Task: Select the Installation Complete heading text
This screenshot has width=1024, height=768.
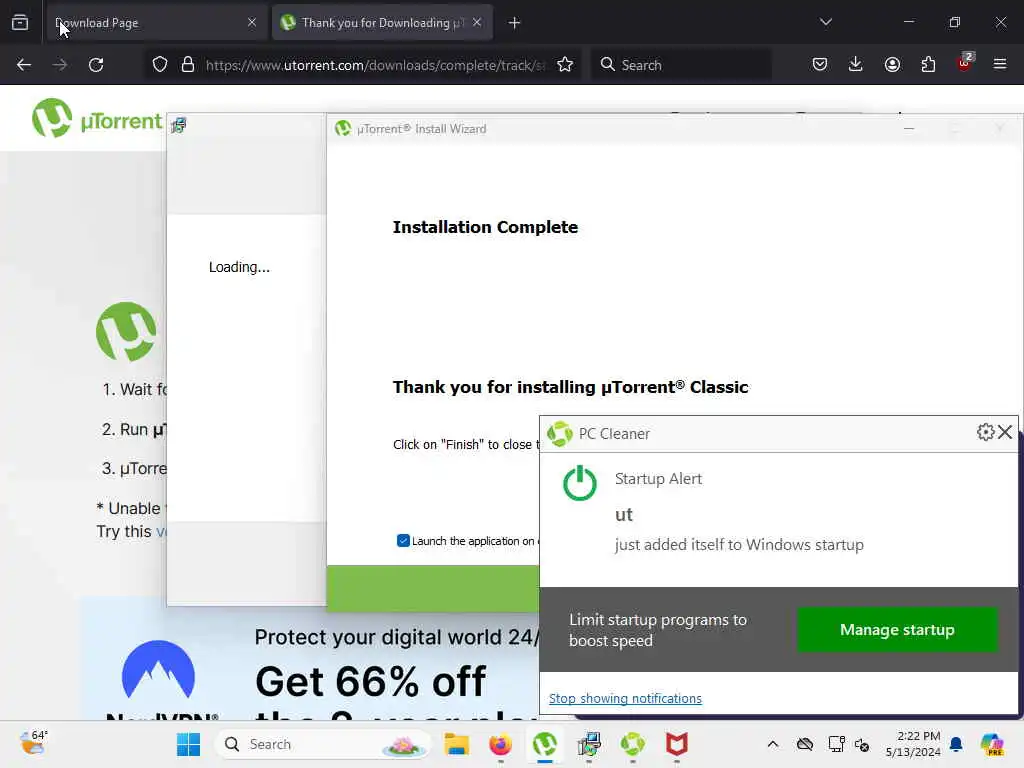Action: (485, 227)
